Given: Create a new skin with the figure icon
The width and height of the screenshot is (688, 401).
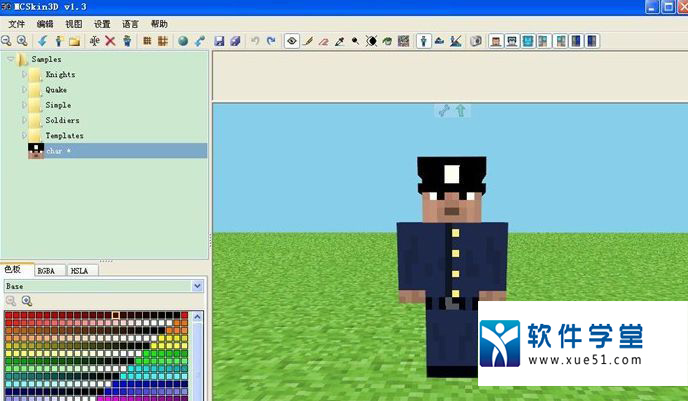Looking at the screenshot, I should point(59,41).
